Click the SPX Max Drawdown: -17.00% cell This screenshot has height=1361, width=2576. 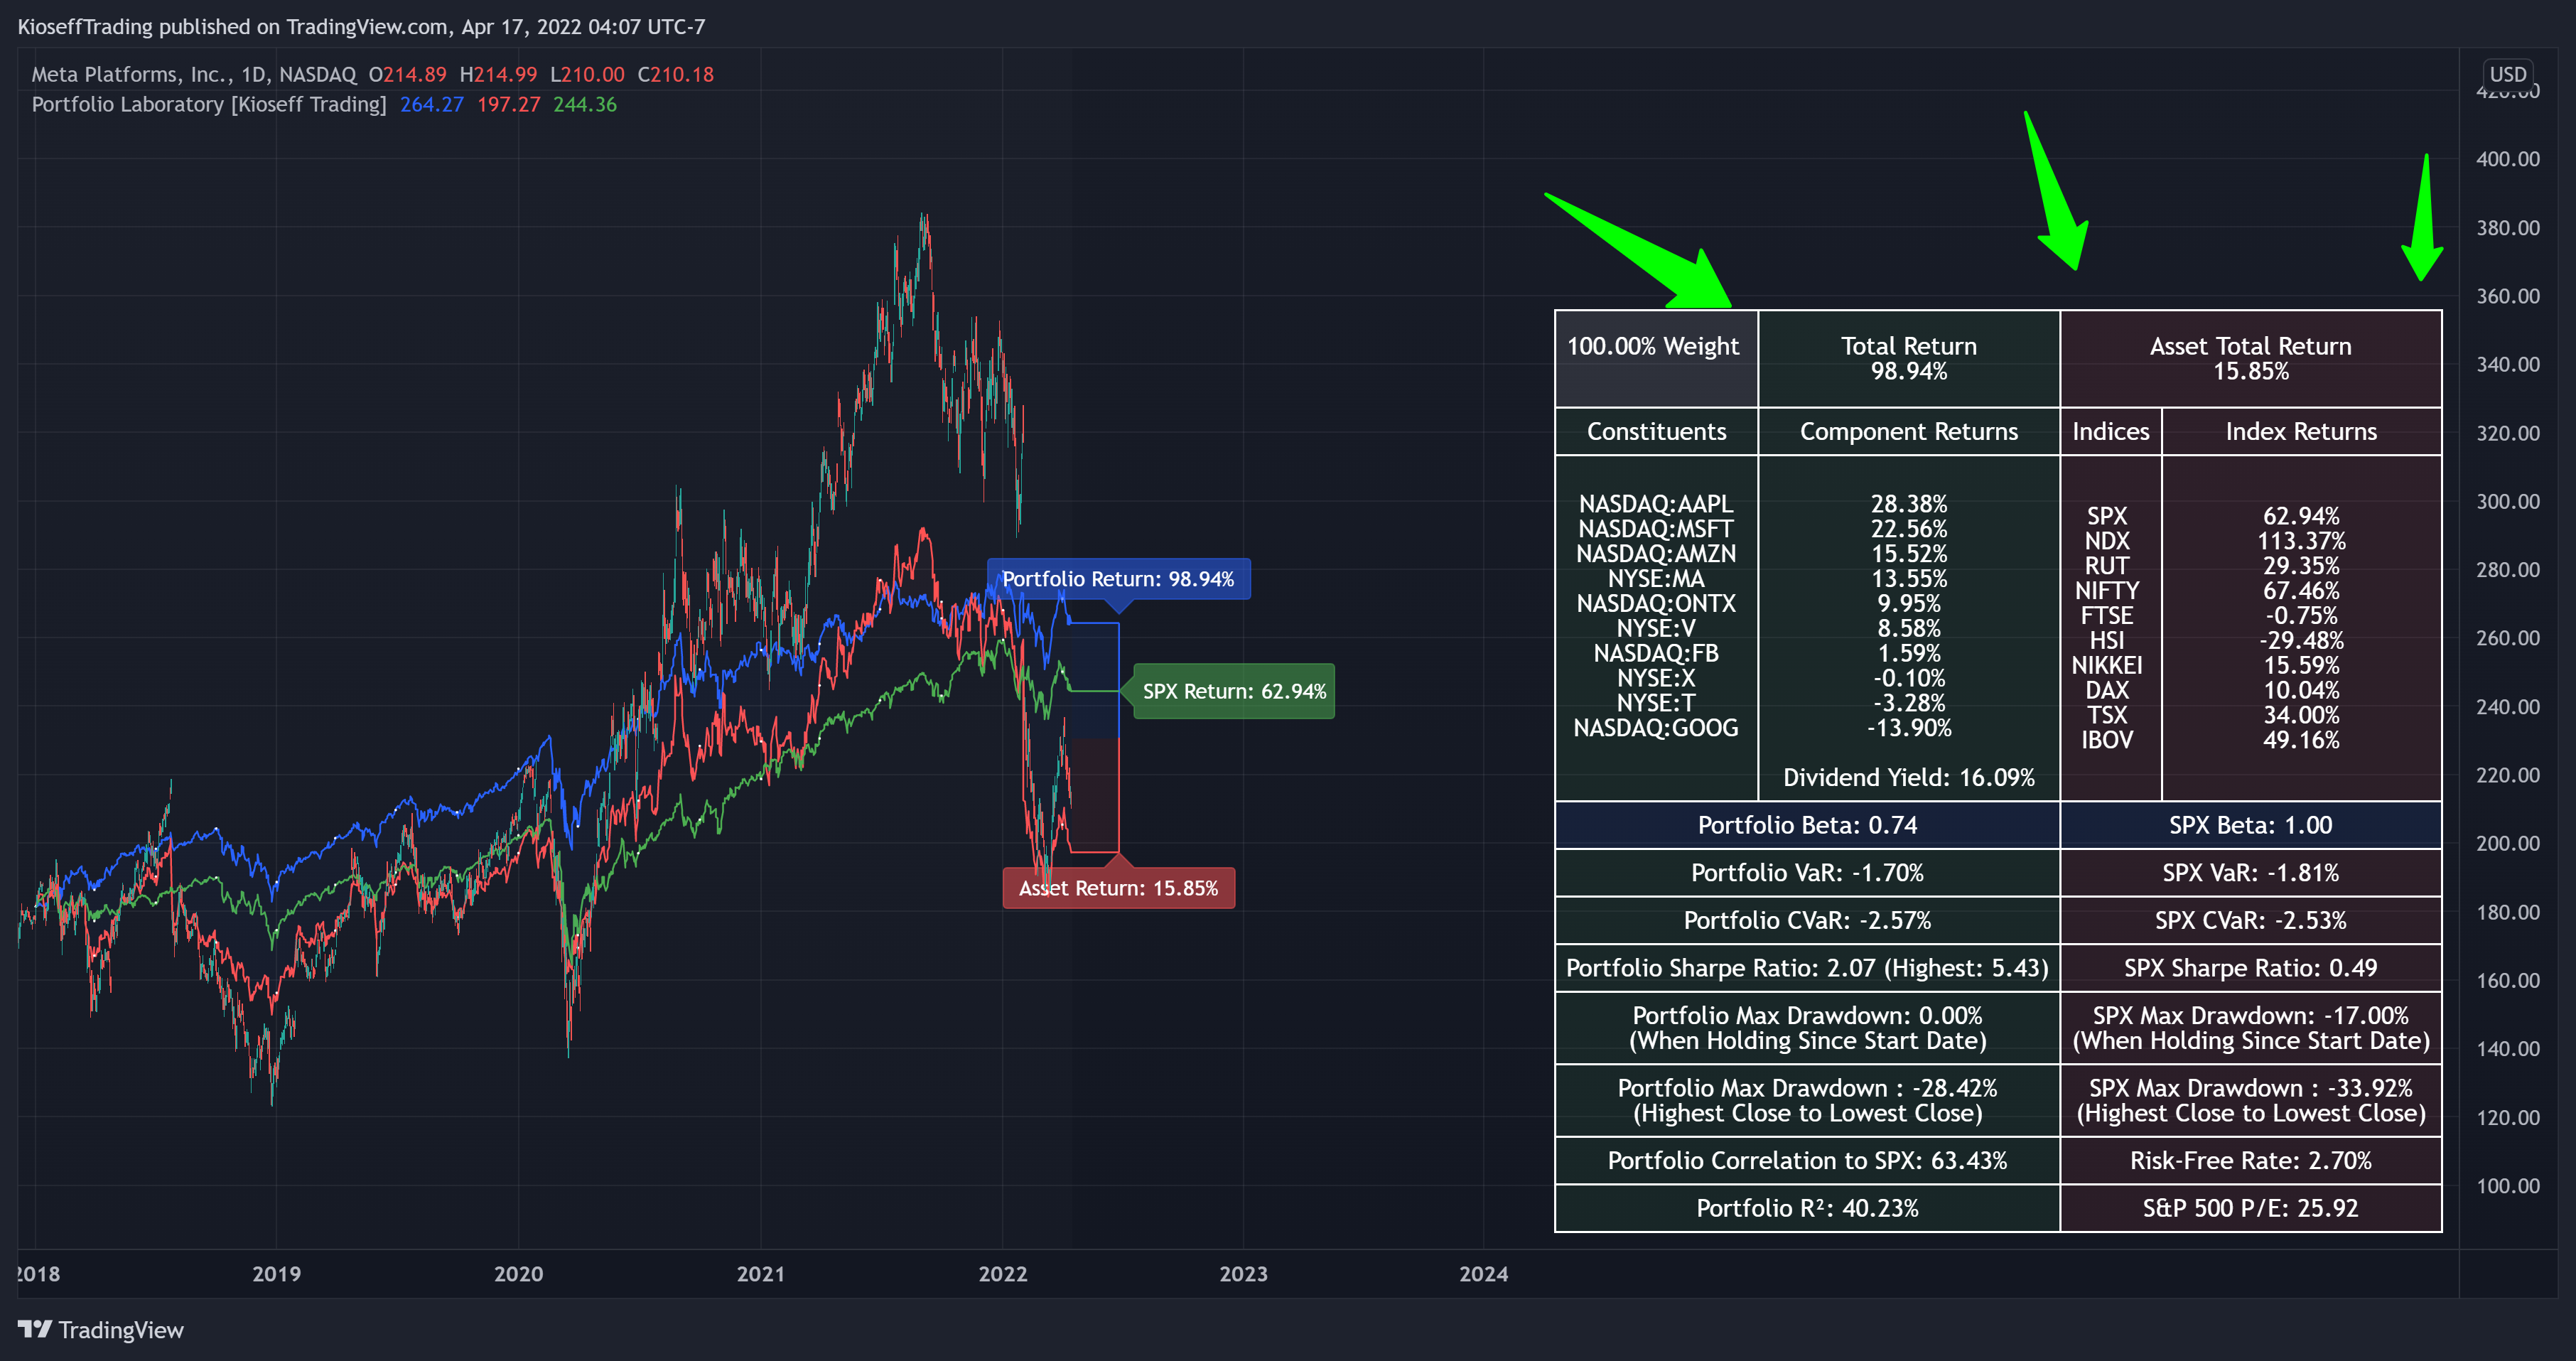coord(2251,1028)
